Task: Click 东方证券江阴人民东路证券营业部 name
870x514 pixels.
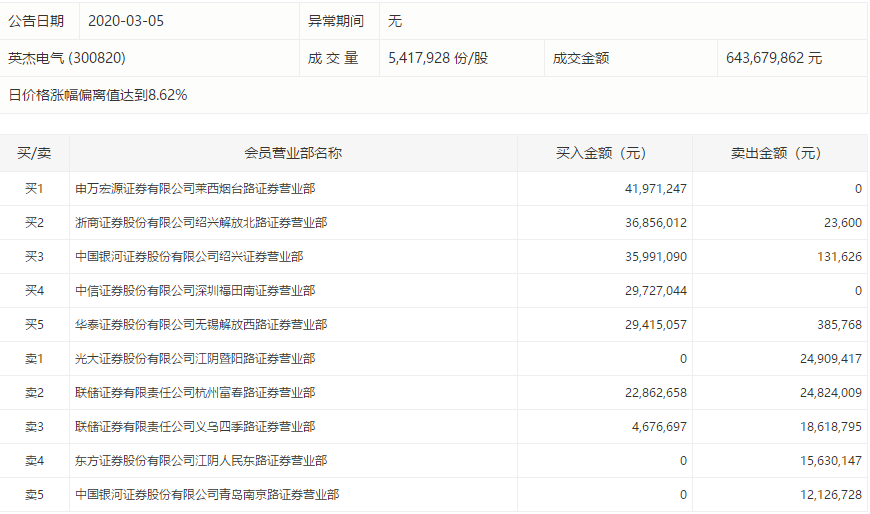Action: (x=201, y=460)
